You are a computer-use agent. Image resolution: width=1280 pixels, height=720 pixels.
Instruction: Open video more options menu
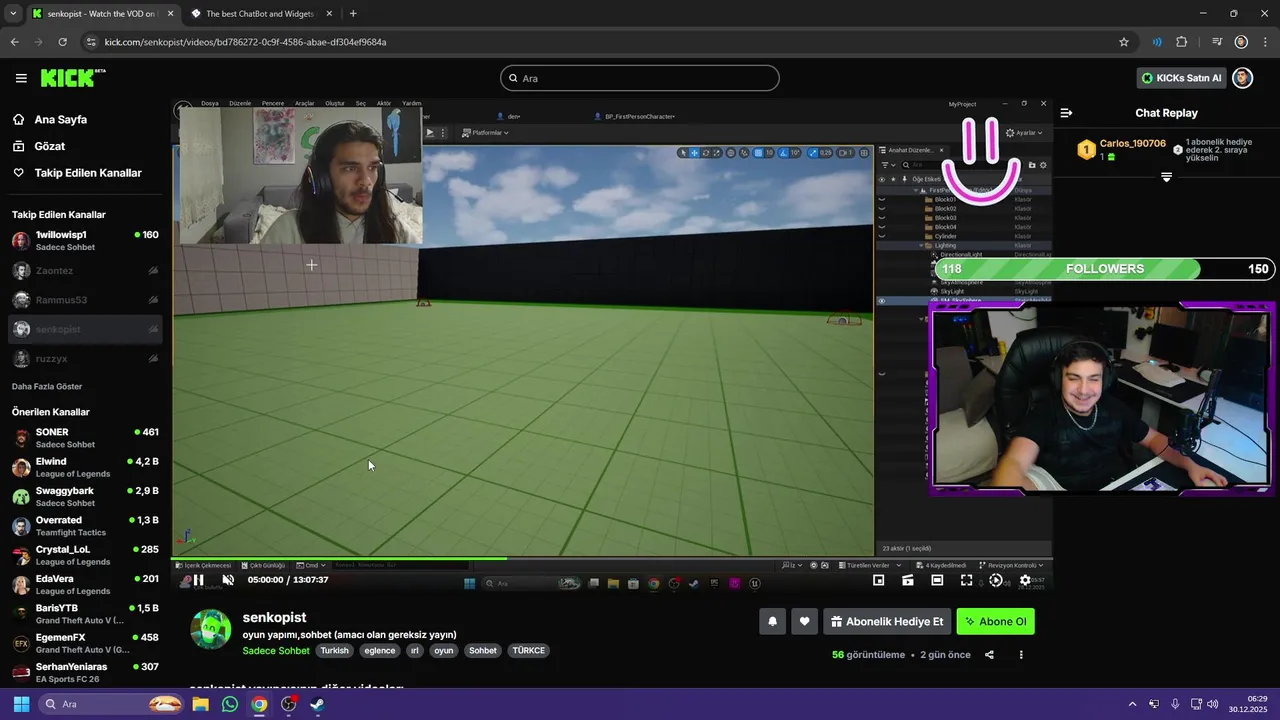point(1021,655)
